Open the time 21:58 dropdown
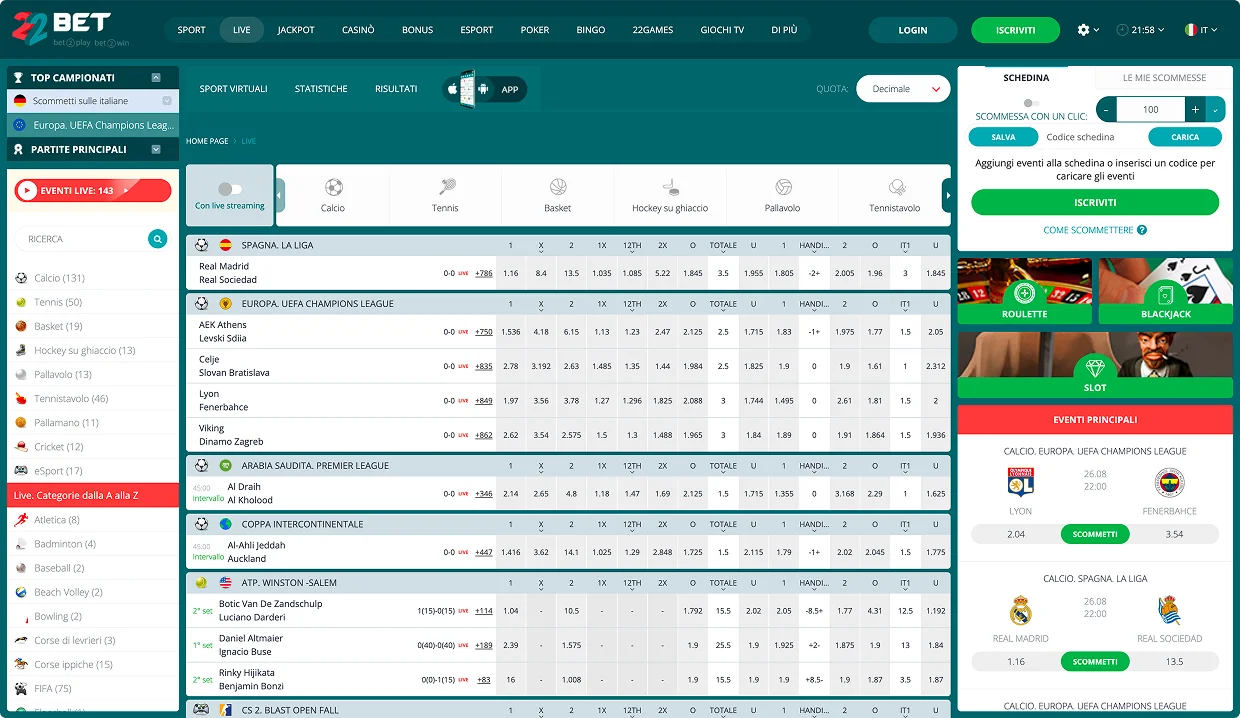1240x718 pixels. pos(1140,30)
